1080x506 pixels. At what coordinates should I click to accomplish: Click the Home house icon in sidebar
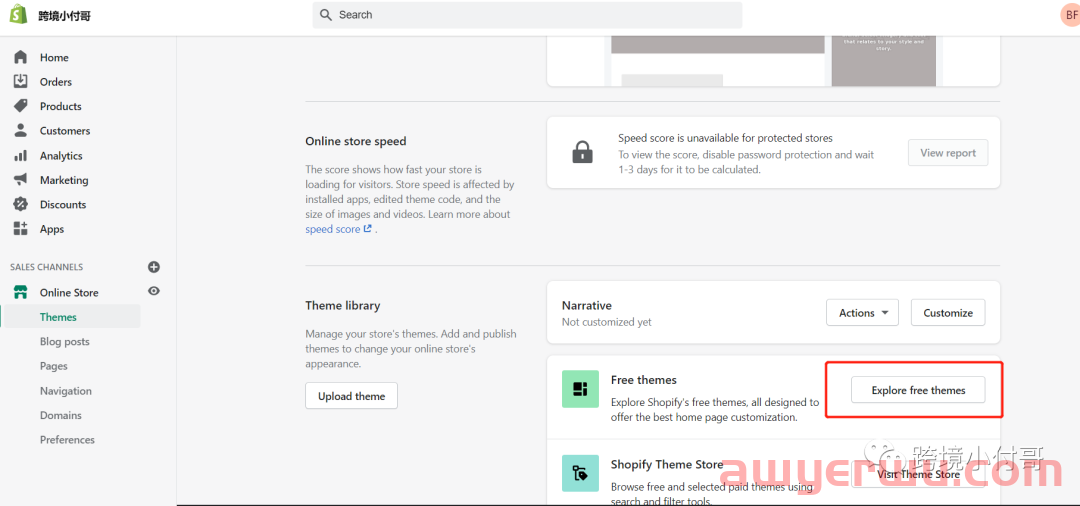point(21,57)
